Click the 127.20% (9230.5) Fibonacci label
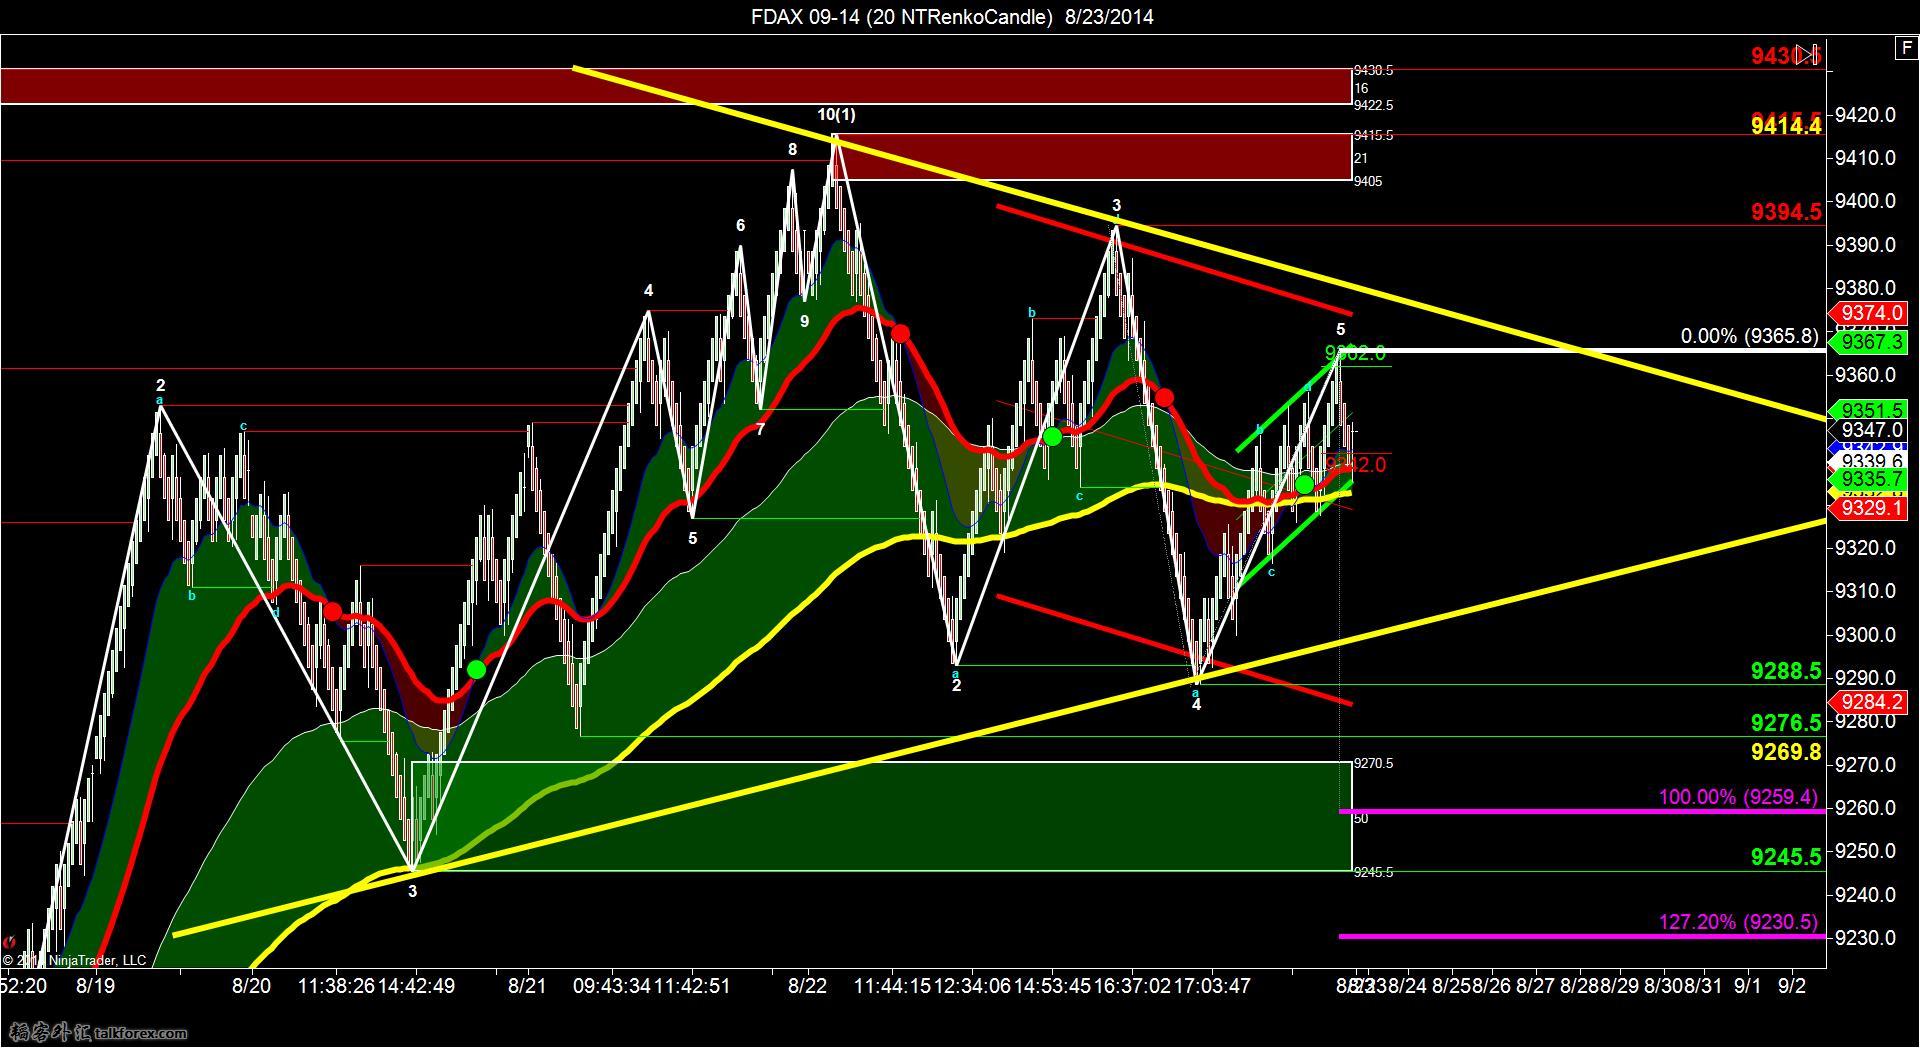Screen dimensions: 1920x1048 pos(1738,922)
